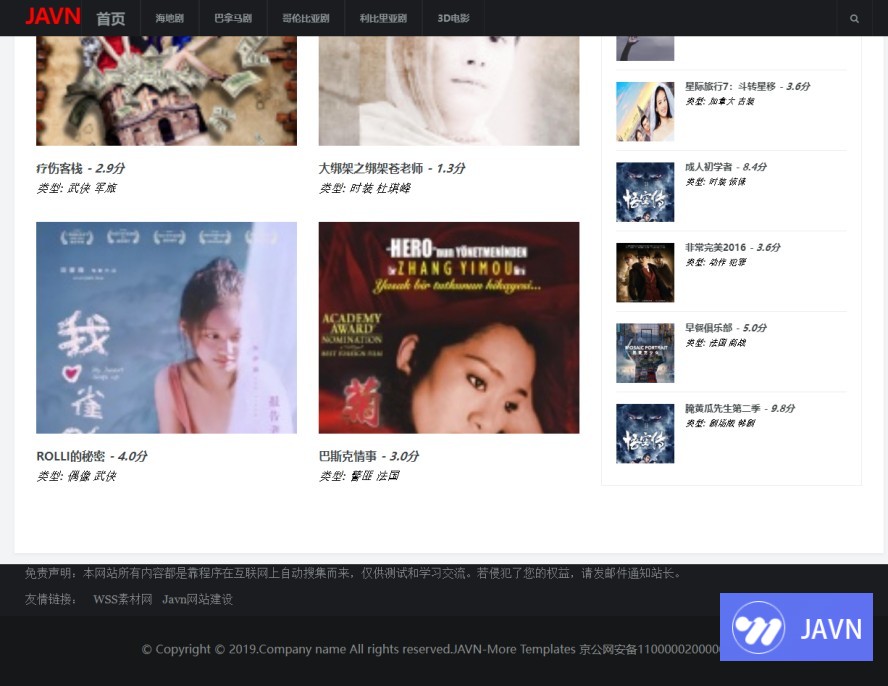Open sidebar thumbnail for 腌黄瓜先生第二季
This screenshot has height=686, width=888.
645,433
